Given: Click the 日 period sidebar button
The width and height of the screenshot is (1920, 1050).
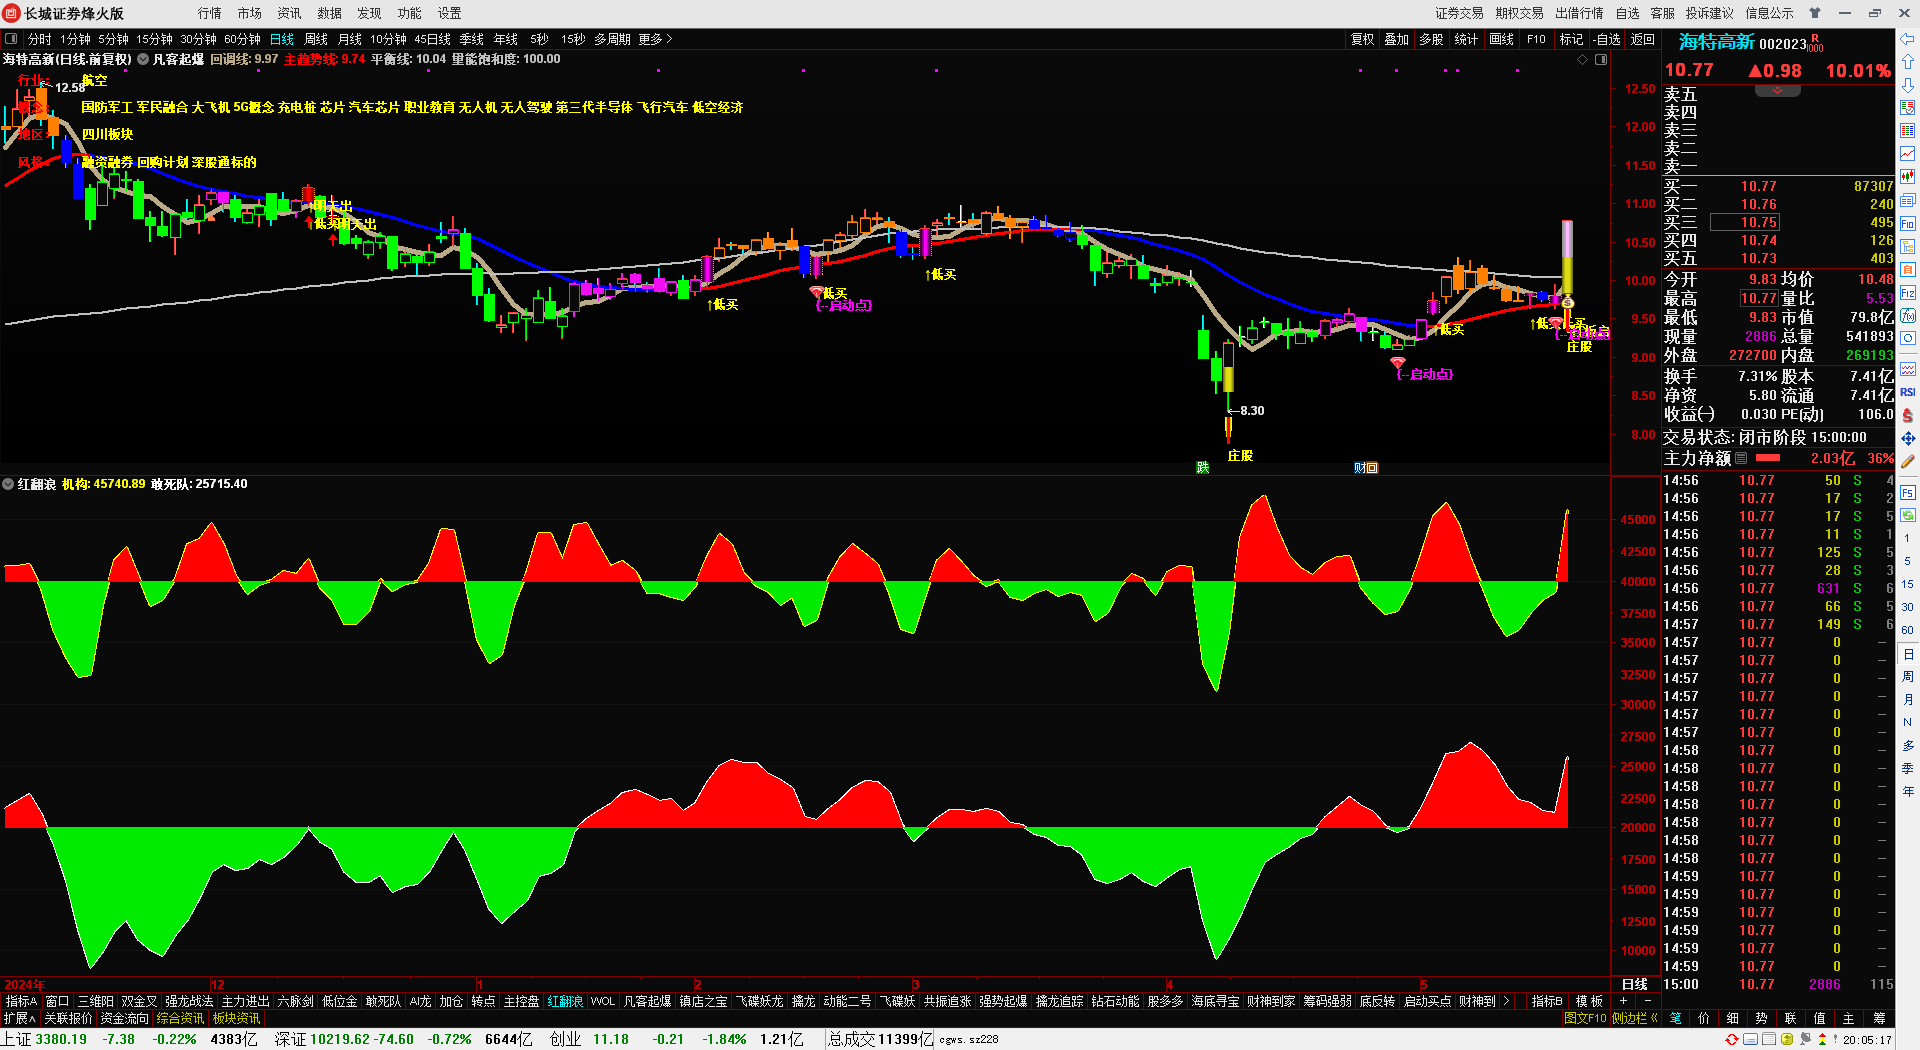Looking at the screenshot, I should click(1908, 654).
